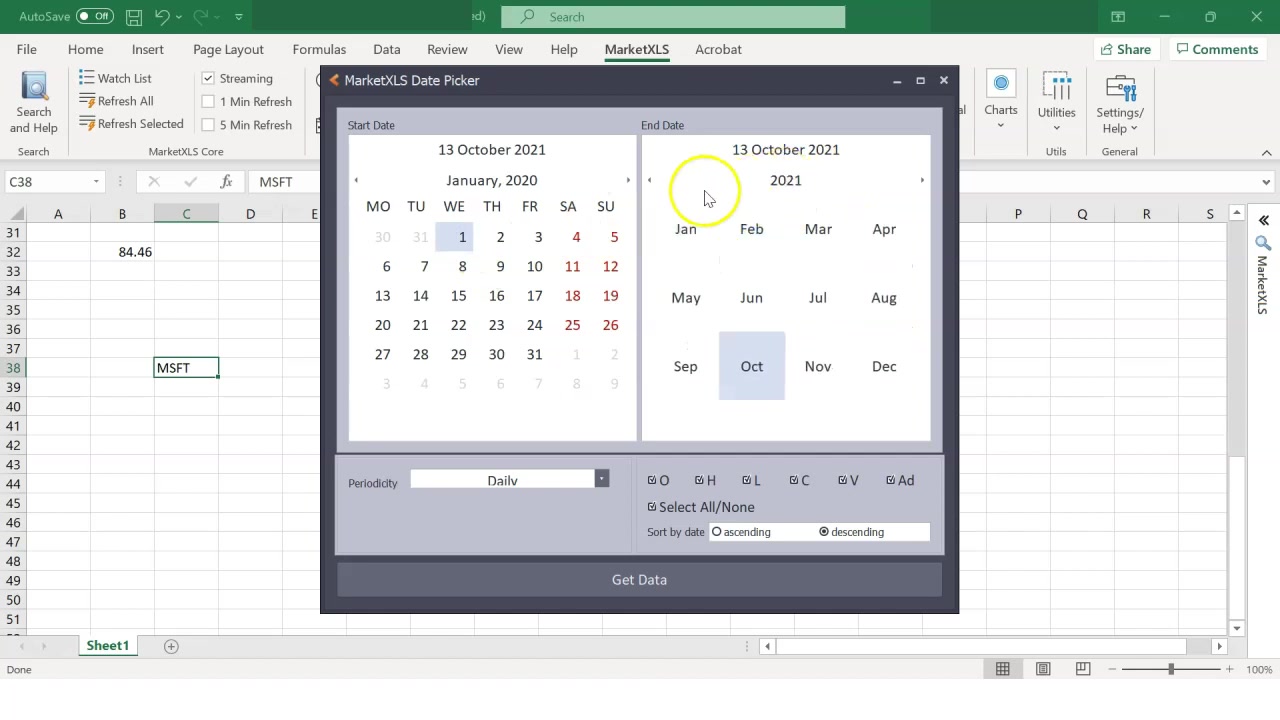Toggle the AutoSave switch
The image size is (1280, 720).
pyautogui.click(x=94, y=17)
